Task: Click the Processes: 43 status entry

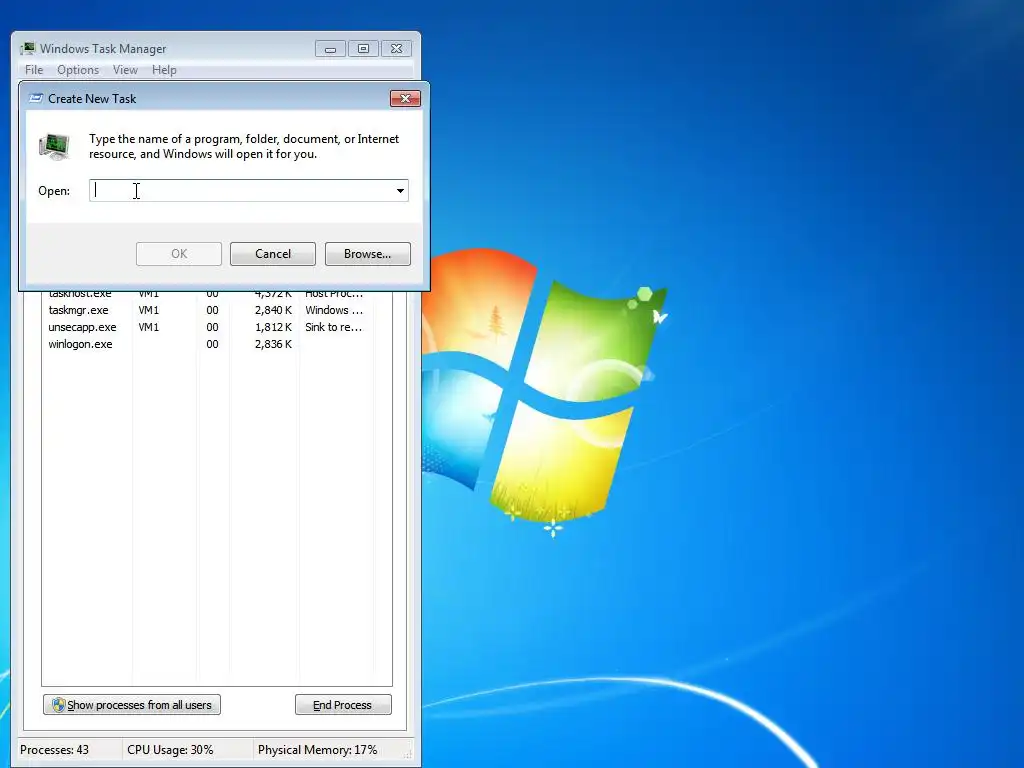Action: (54, 750)
